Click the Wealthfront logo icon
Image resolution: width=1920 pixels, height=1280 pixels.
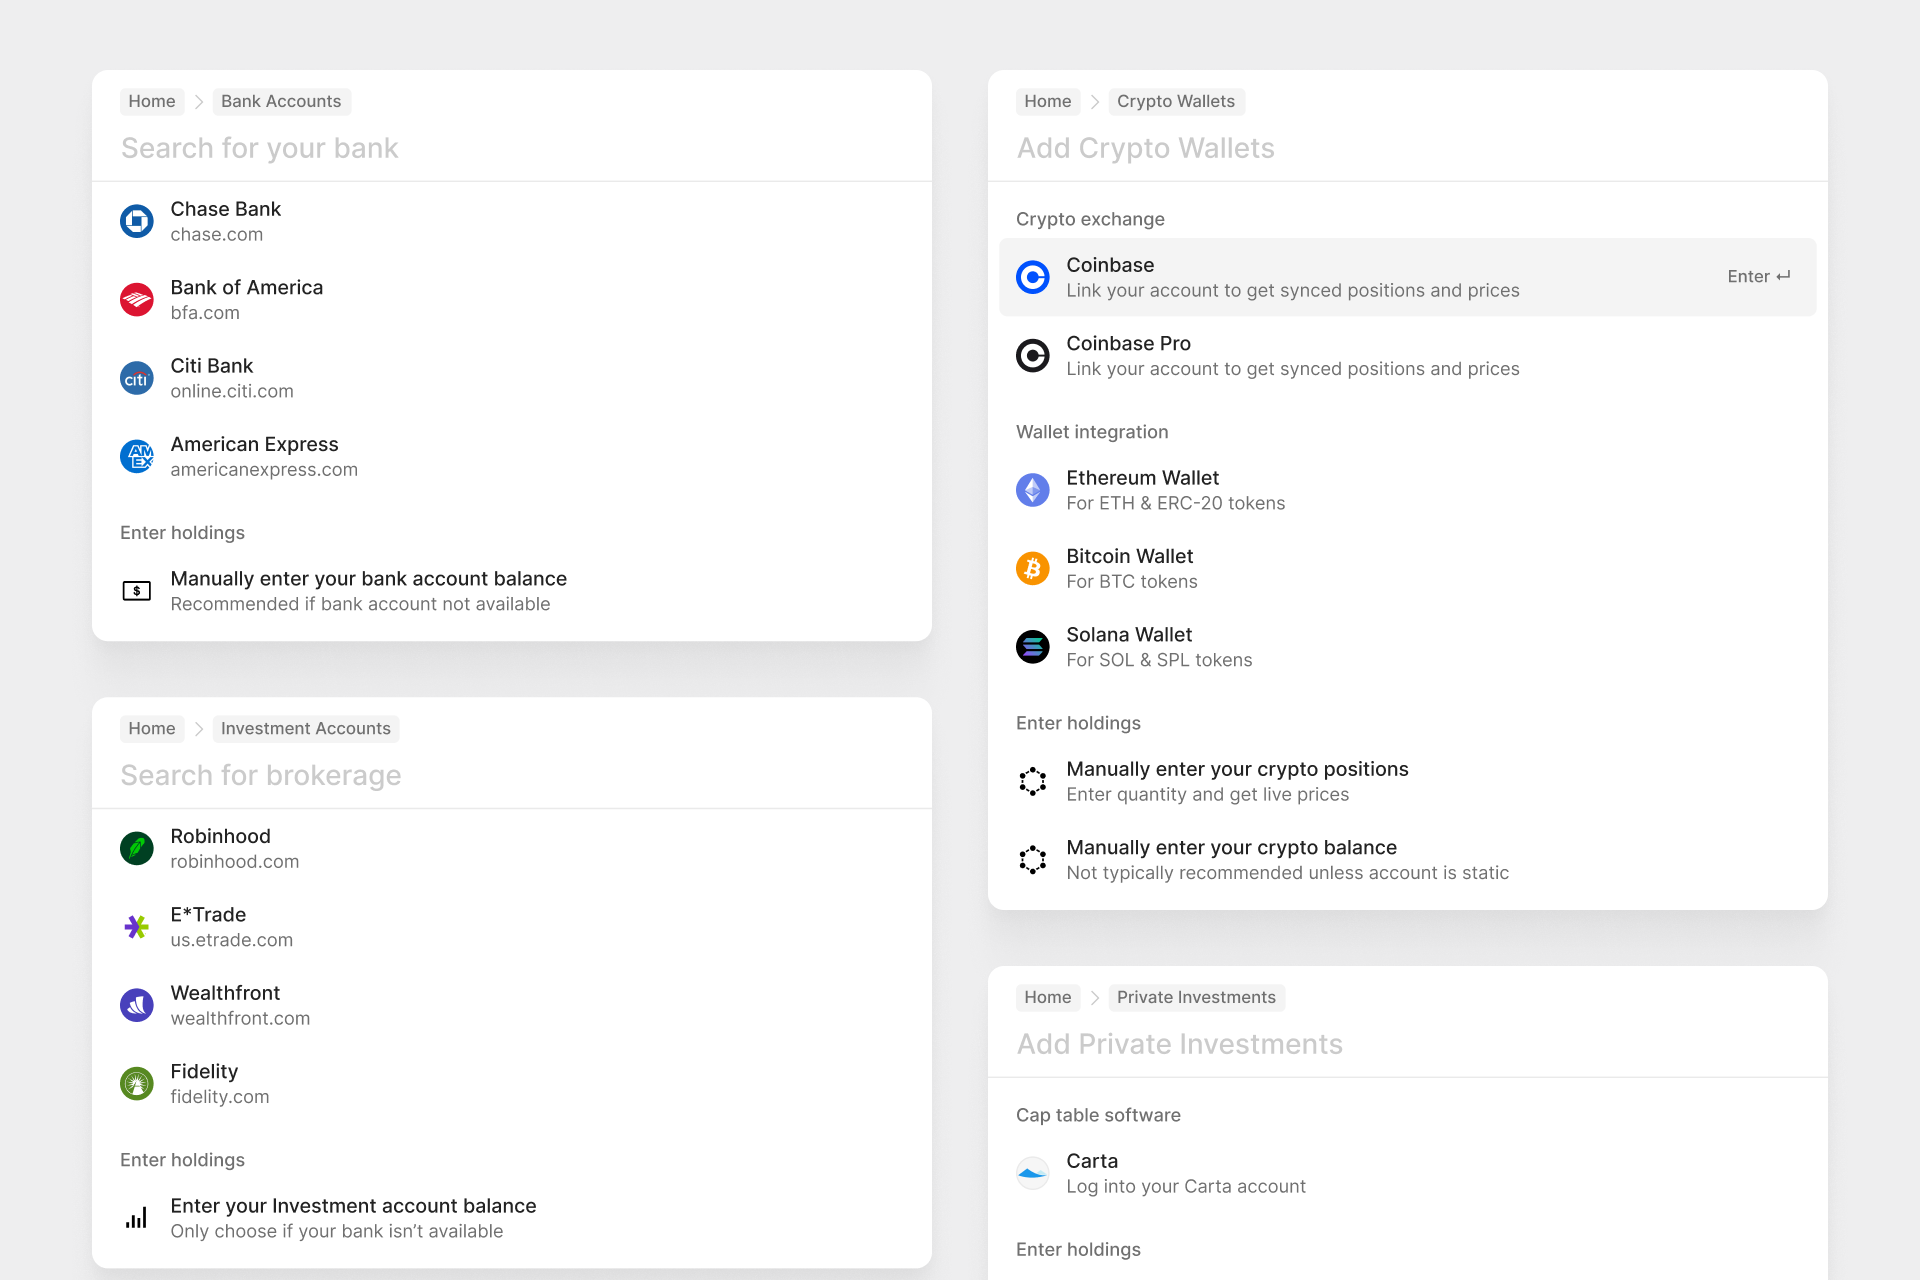137,1005
